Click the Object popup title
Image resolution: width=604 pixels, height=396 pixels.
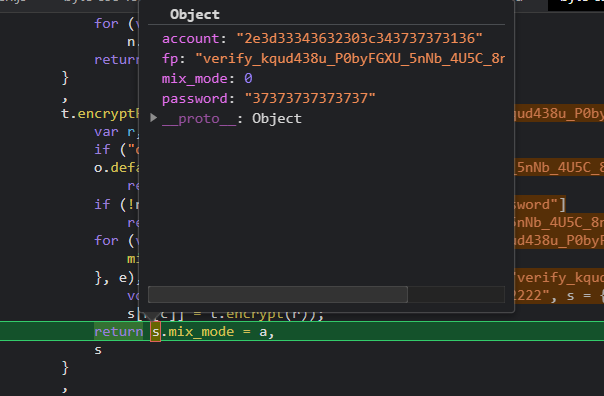pos(195,15)
